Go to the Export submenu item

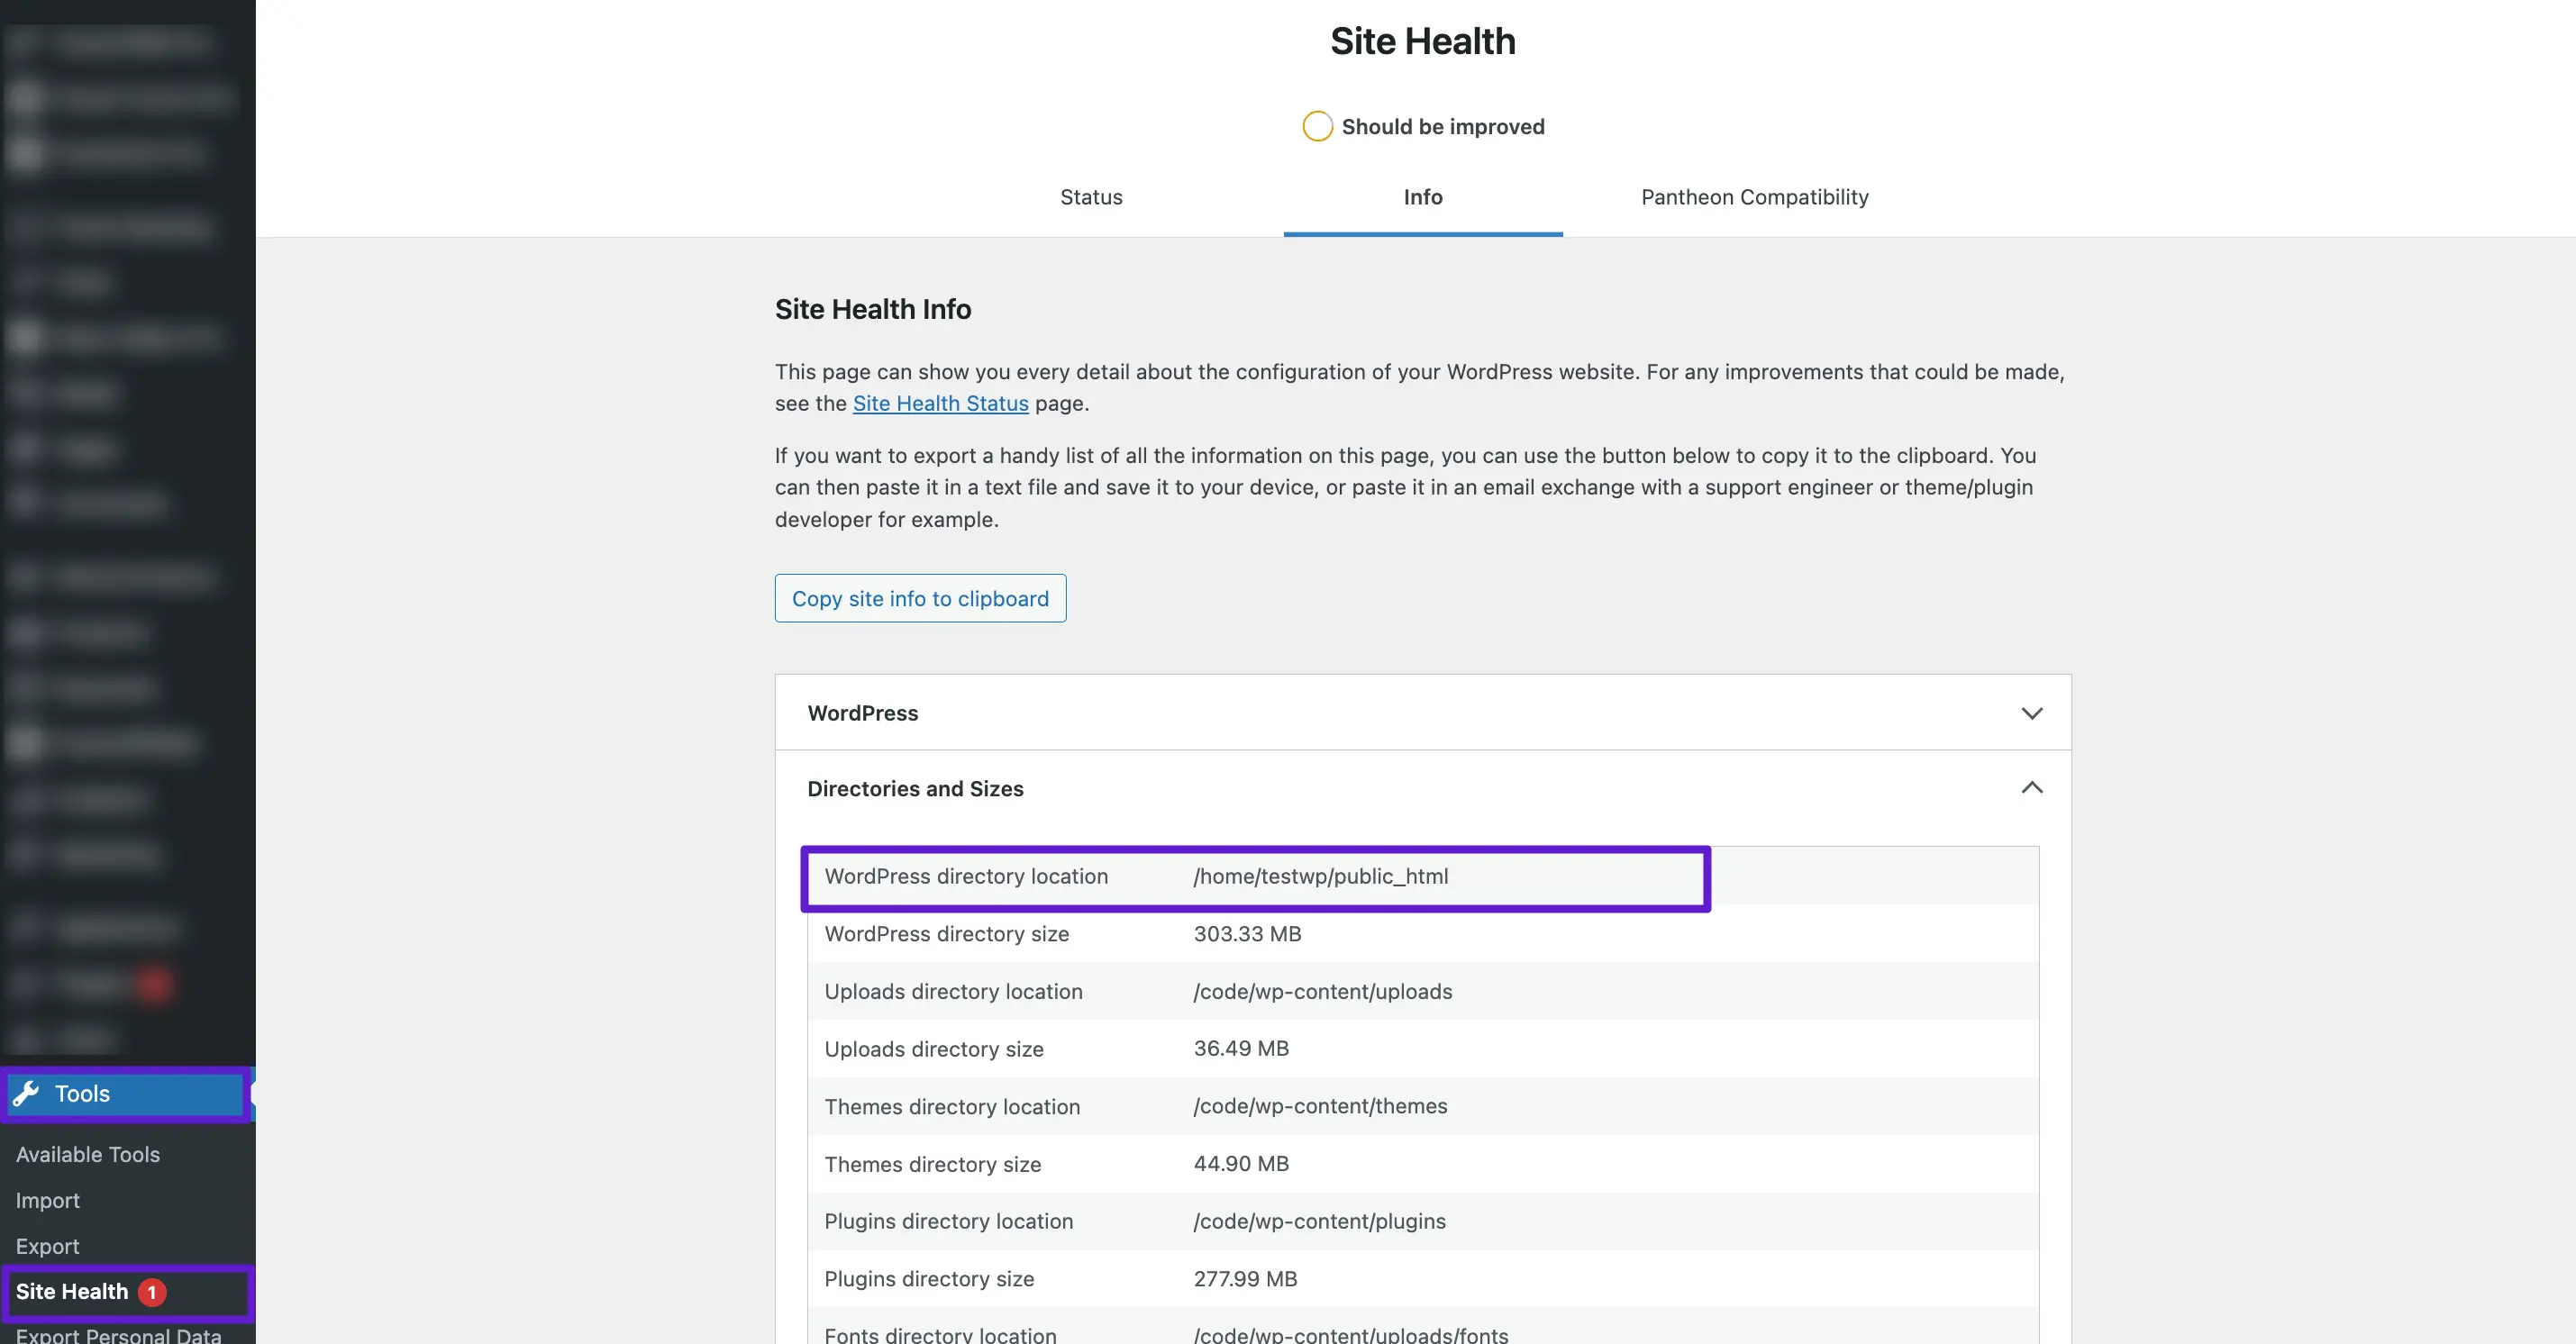coord(48,1246)
